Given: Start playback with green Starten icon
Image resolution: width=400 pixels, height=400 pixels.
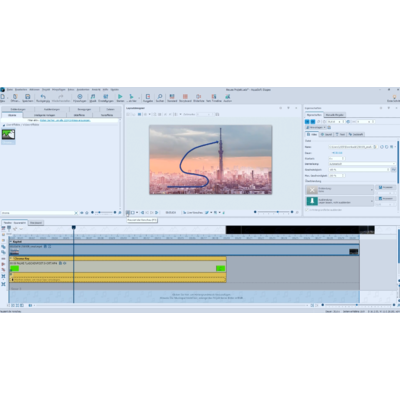Looking at the screenshot, I should point(120,97).
